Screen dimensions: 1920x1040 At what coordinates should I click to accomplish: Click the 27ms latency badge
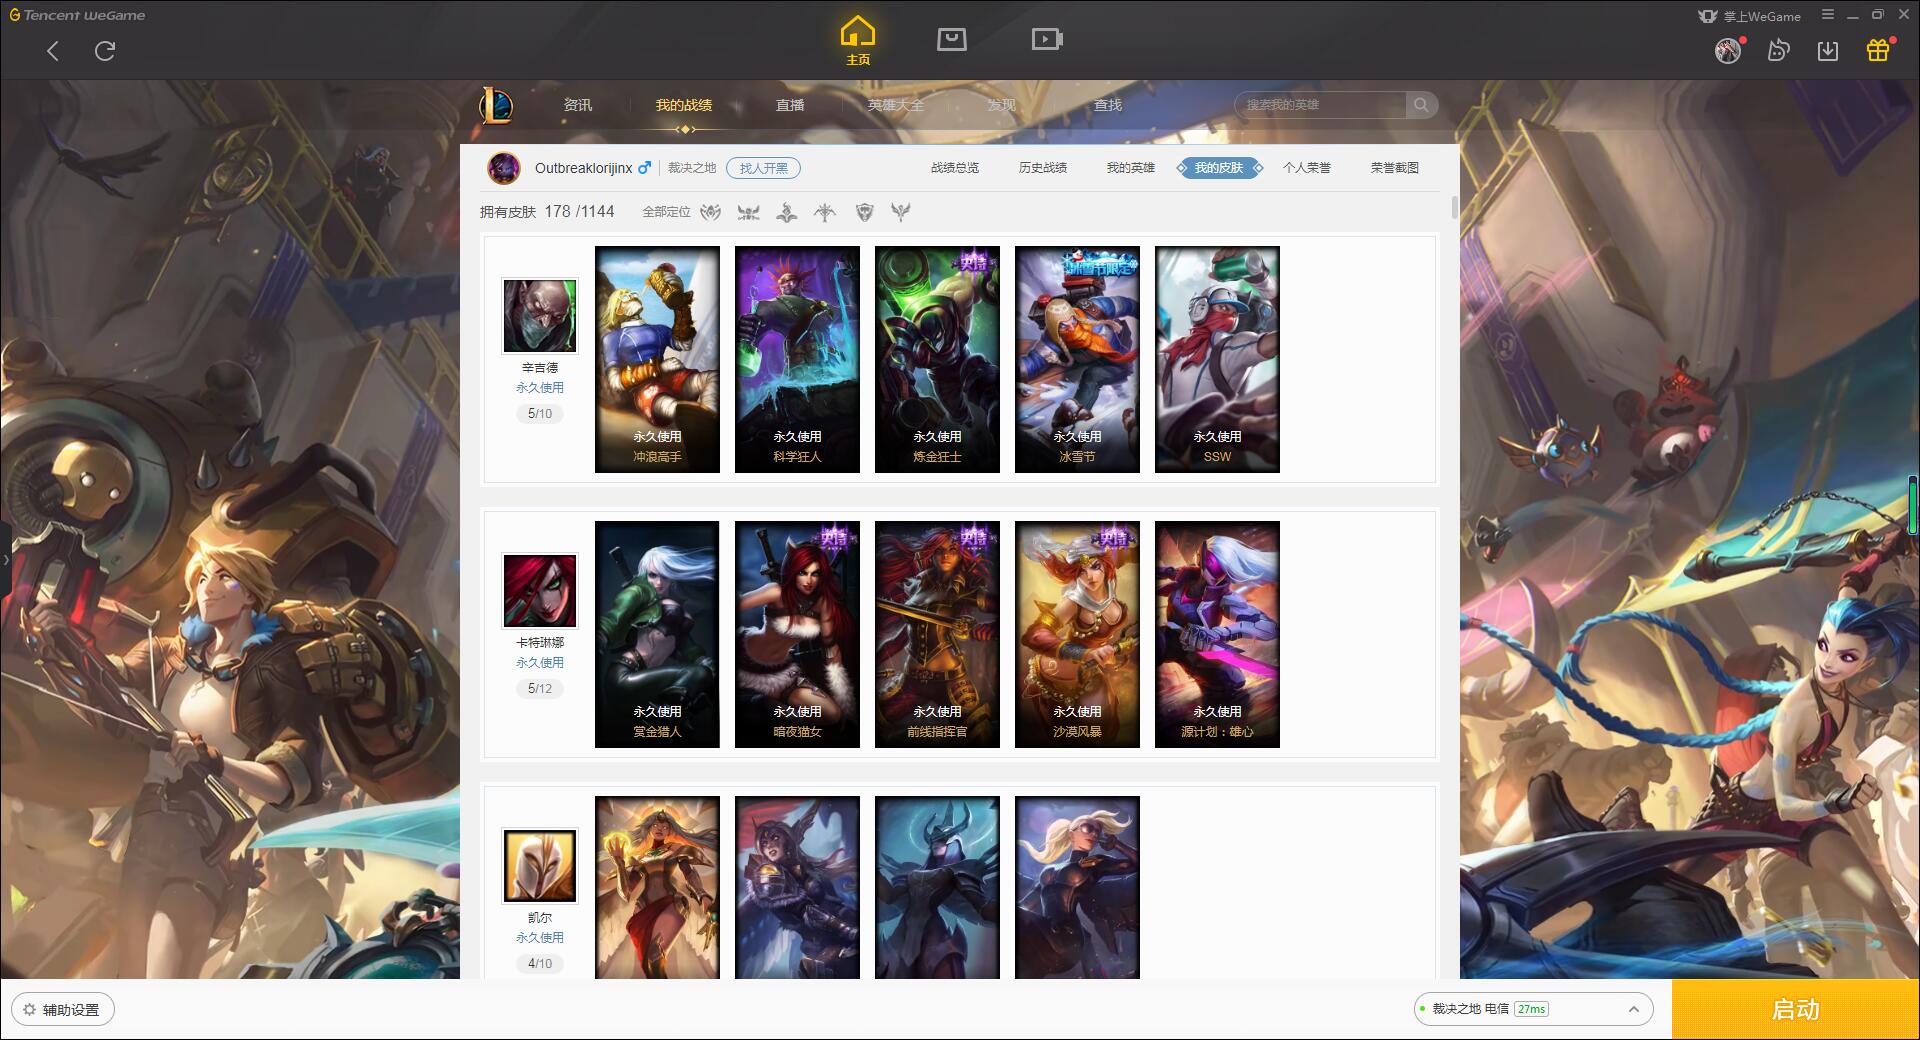tap(1531, 1009)
